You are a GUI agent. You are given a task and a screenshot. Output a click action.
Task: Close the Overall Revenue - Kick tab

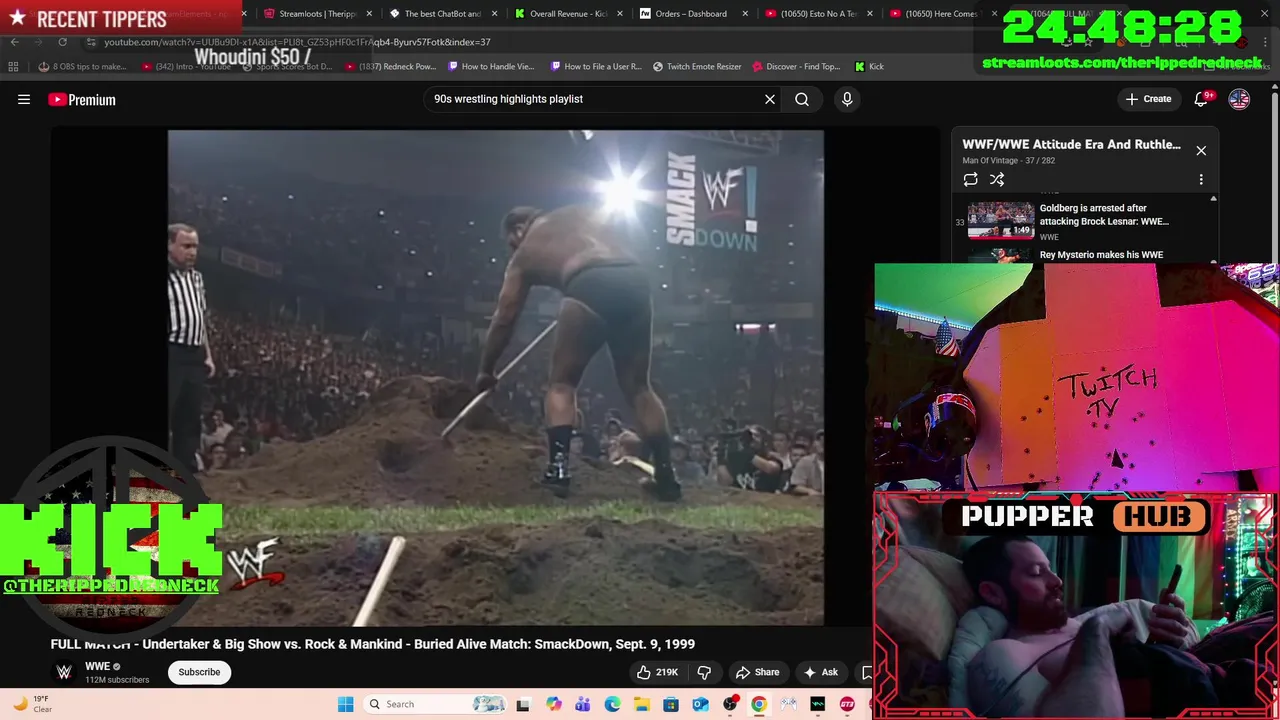(620, 14)
